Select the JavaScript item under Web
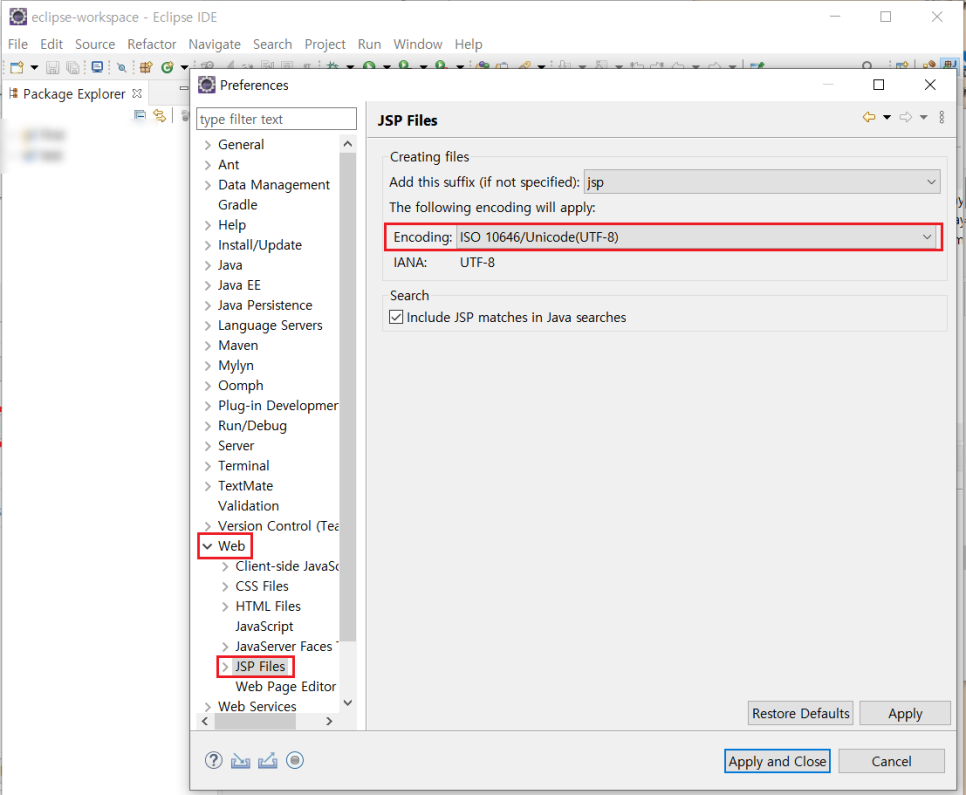The width and height of the screenshot is (966, 795). click(264, 627)
